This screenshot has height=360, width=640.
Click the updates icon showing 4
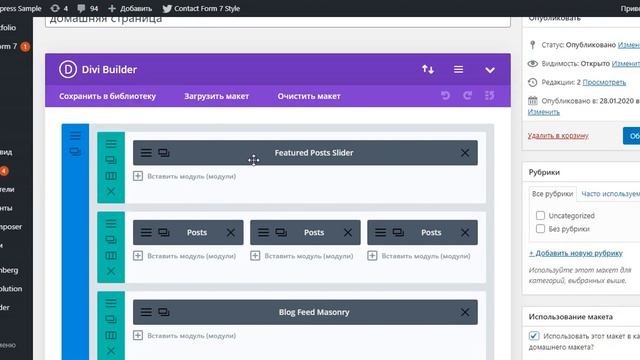[59, 8]
